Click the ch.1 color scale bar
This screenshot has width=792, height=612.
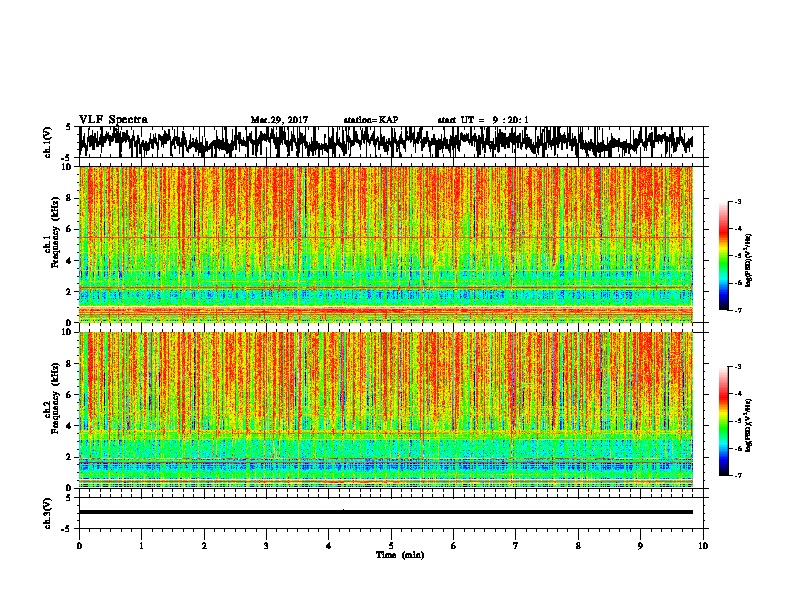[723, 256]
